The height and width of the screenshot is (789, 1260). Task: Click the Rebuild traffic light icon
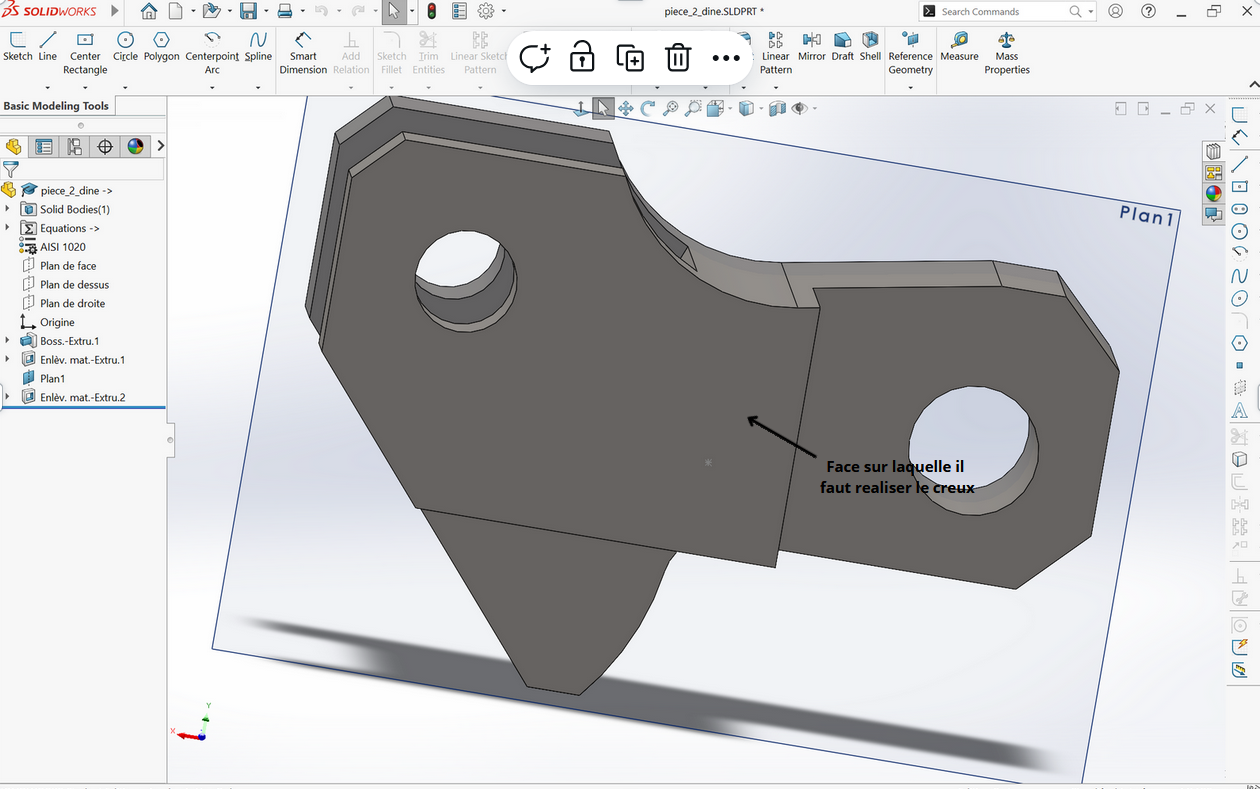pyautogui.click(x=432, y=11)
